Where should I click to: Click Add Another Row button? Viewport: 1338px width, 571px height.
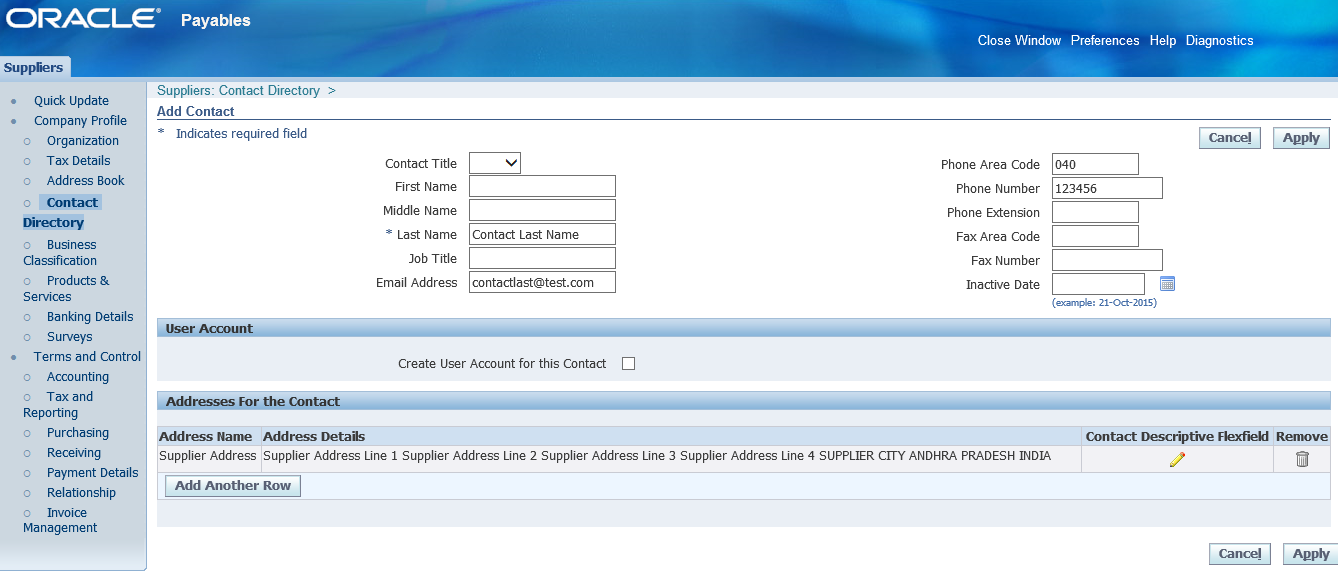(233, 486)
